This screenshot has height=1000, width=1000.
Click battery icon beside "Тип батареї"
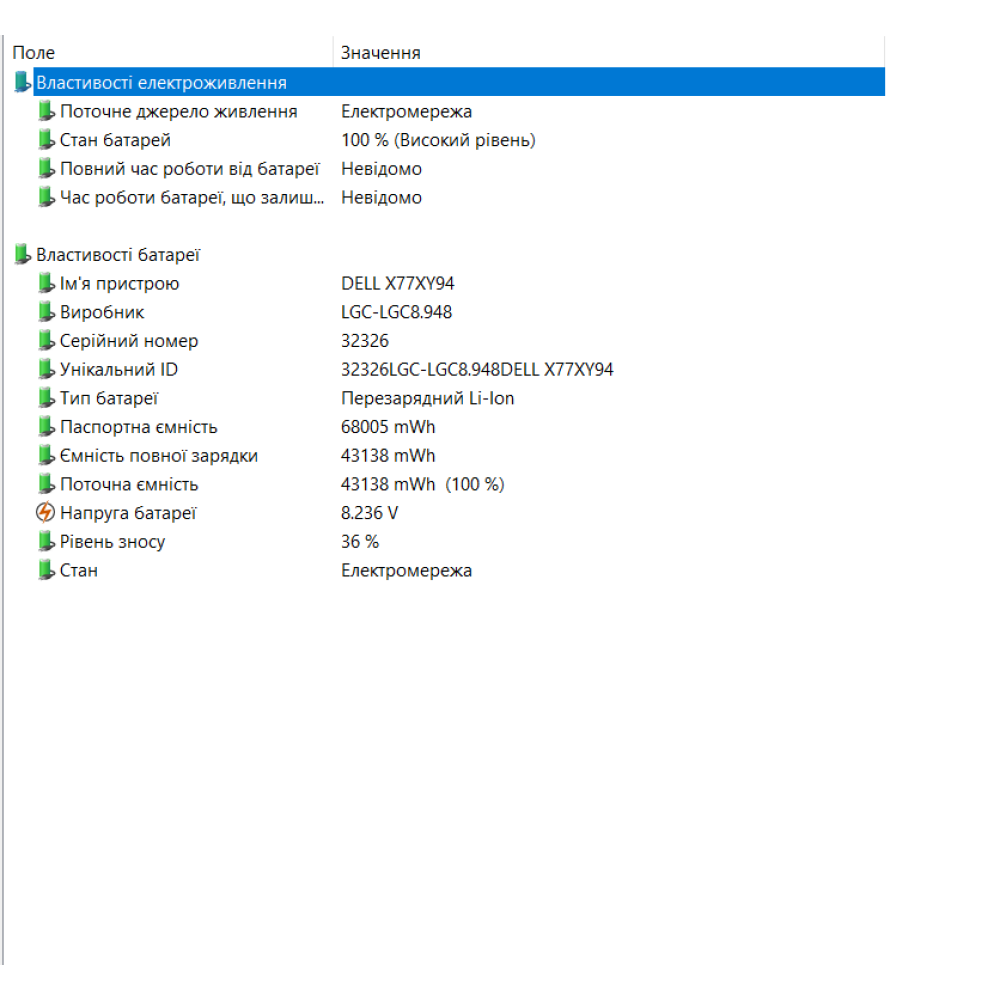pyautogui.click(x=45, y=397)
